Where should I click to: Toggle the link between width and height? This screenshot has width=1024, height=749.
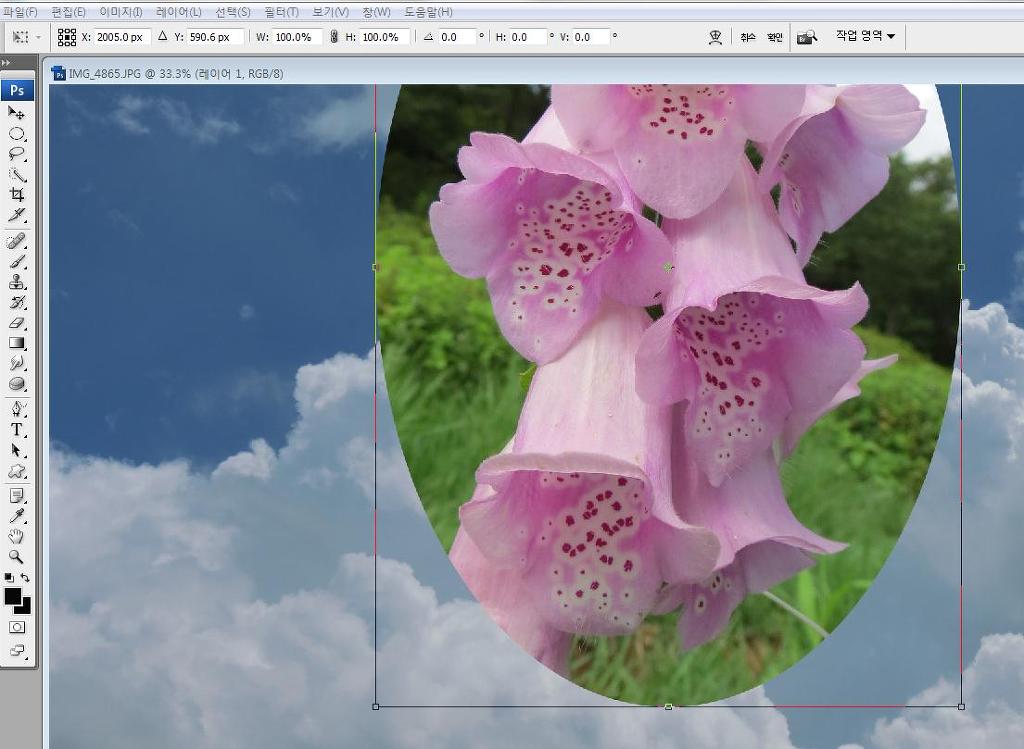pyautogui.click(x=333, y=37)
